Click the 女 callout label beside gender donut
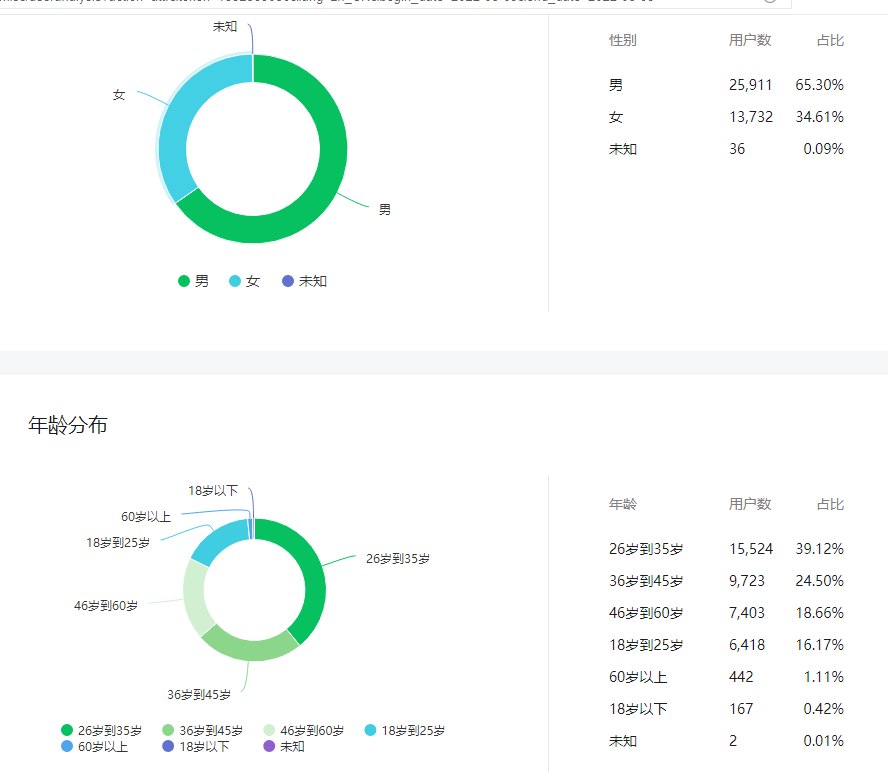 [x=118, y=95]
